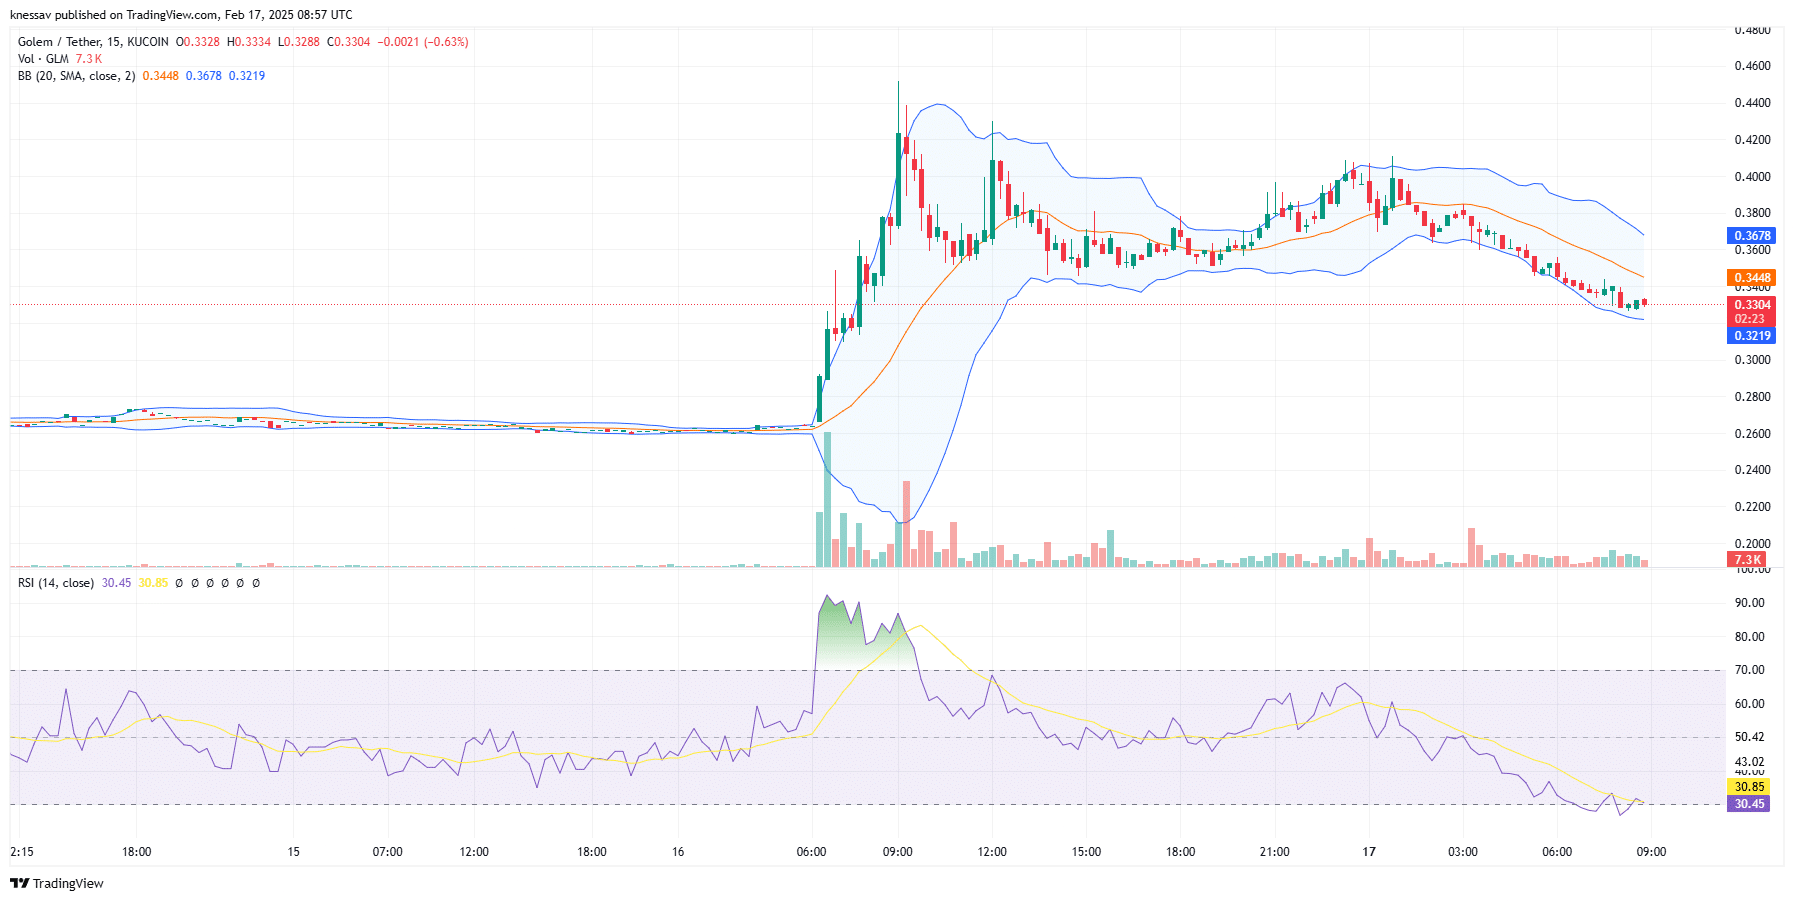Select the red 0.3304 last price label on the axis
1794x901 pixels.
pos(1751,305)
